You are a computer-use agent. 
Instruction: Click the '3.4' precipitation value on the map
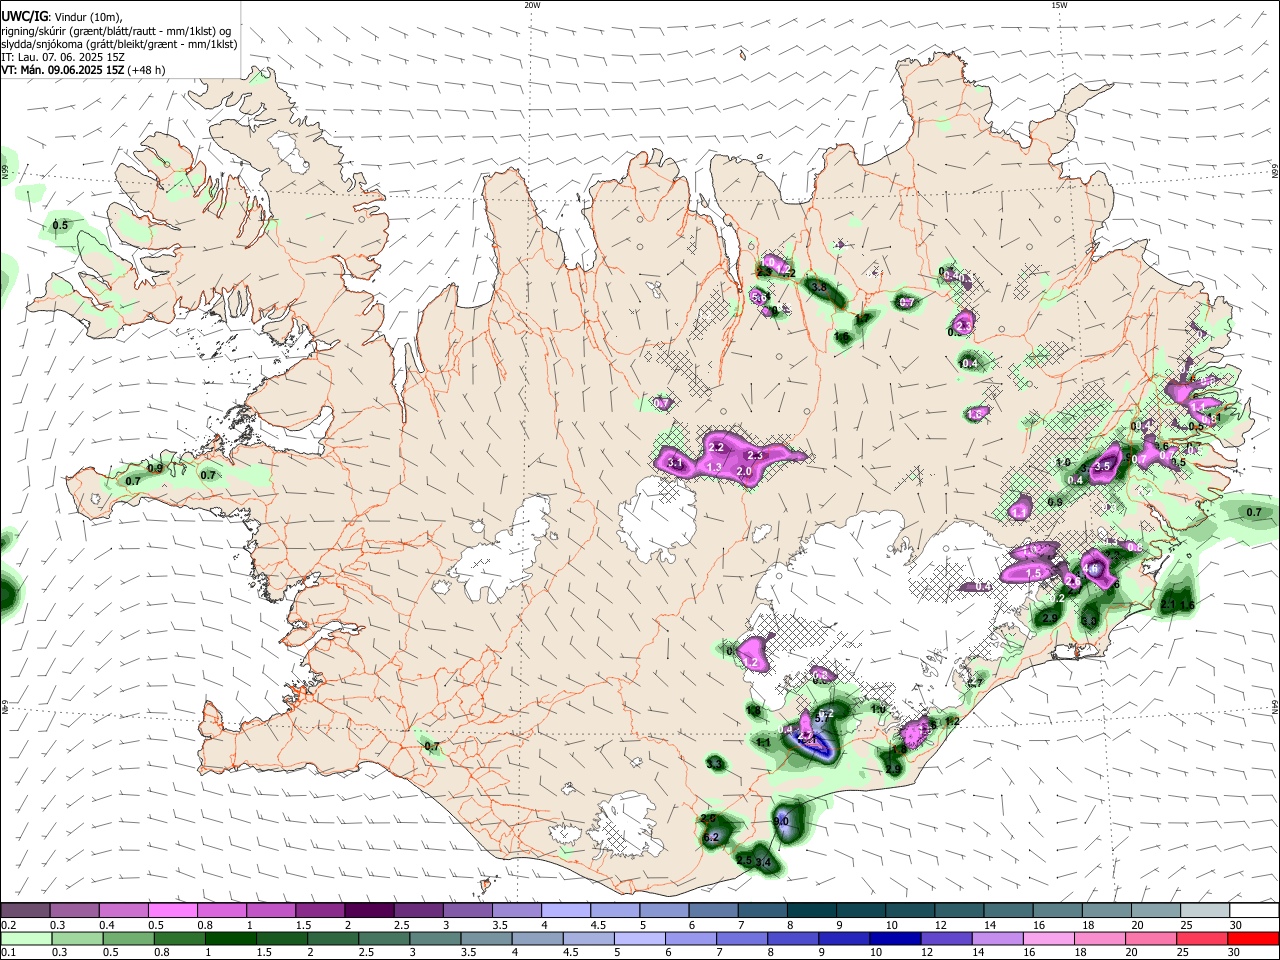coord(764,862)
